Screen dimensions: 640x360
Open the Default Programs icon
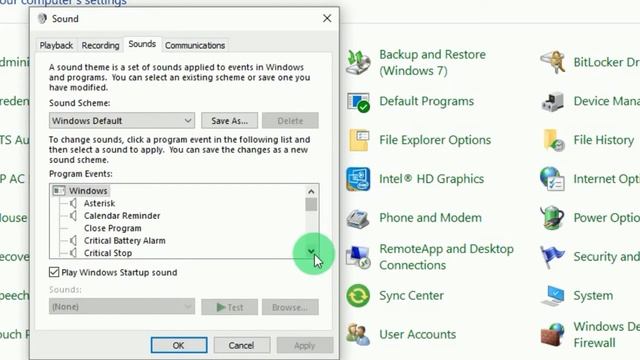358,102
